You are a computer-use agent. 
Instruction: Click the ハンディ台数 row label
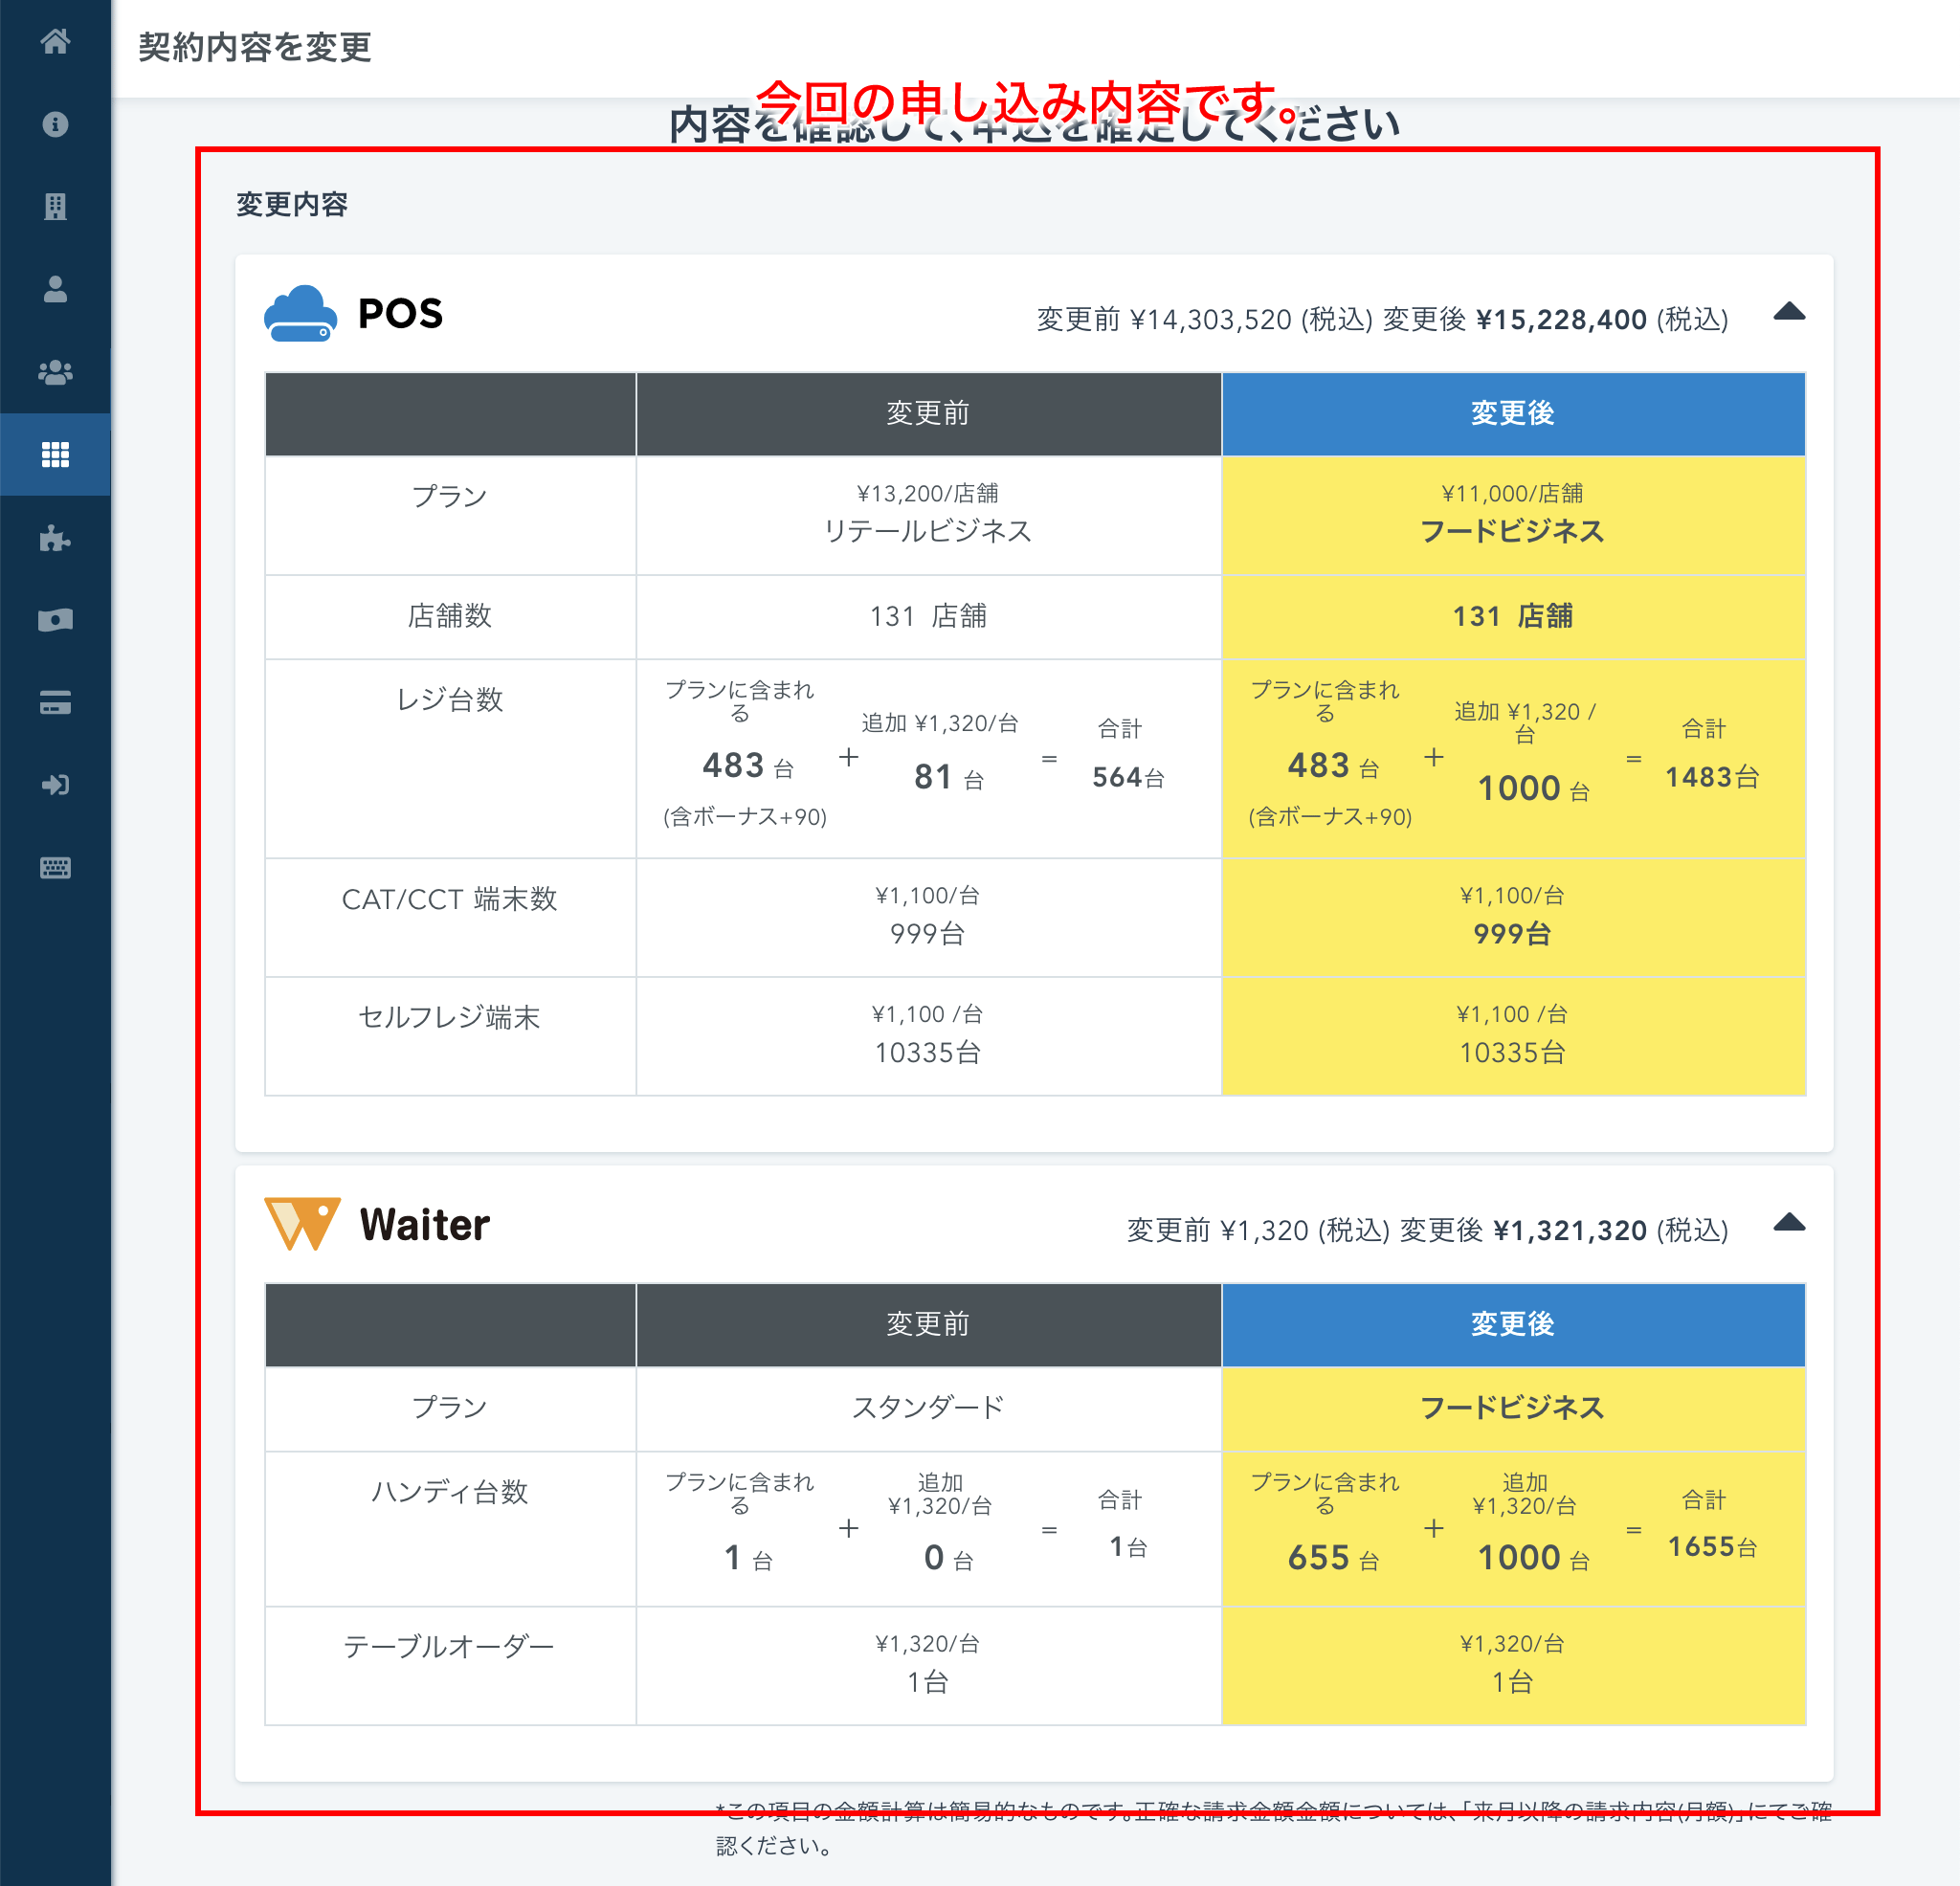450,1492
